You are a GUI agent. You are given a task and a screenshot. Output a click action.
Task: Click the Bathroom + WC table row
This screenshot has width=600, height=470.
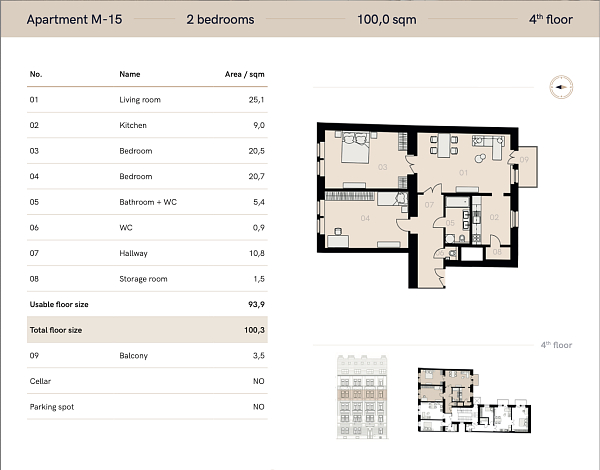[148, 202]
